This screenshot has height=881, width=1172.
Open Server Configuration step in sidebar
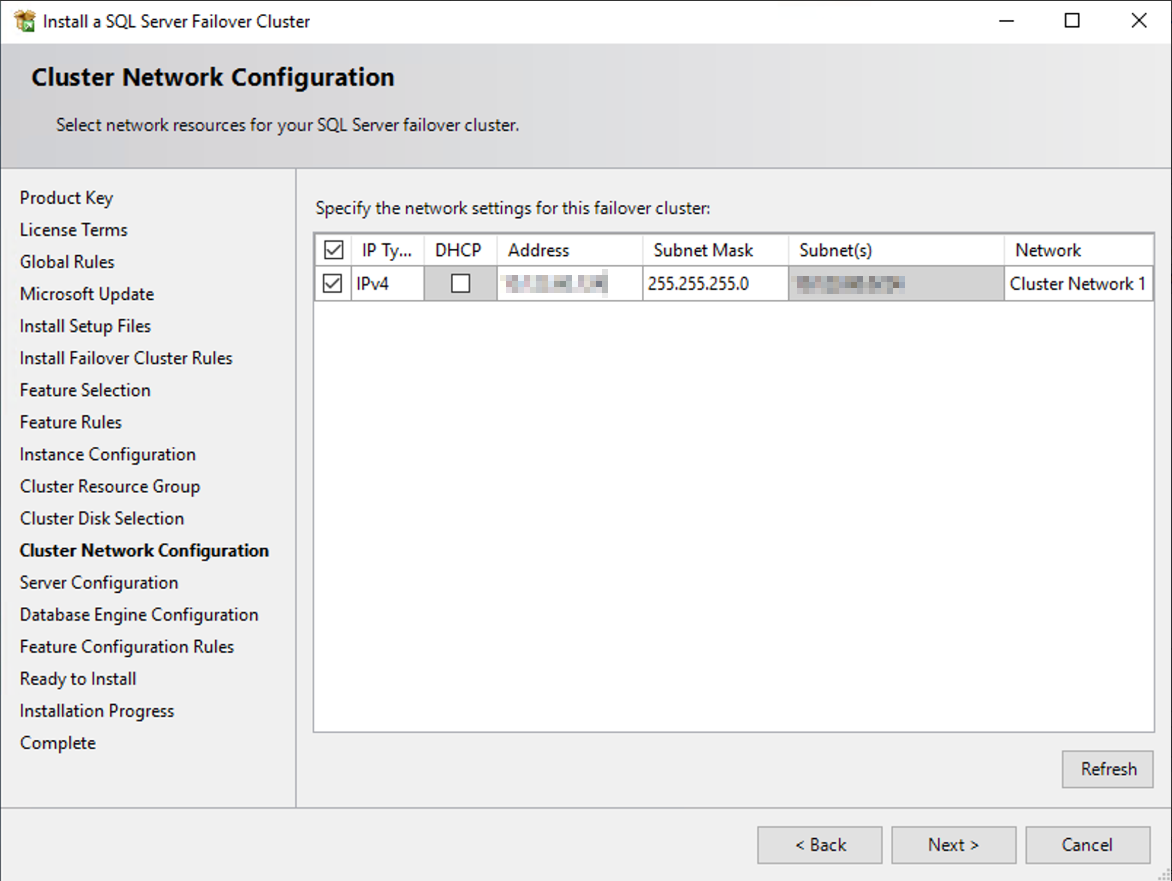(x=99, y=583)
